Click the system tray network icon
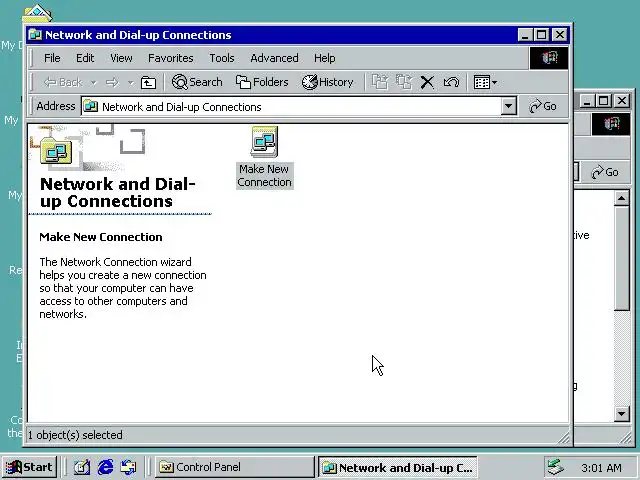The width and height of the screenshot is (640, 480). click(556, 467)
